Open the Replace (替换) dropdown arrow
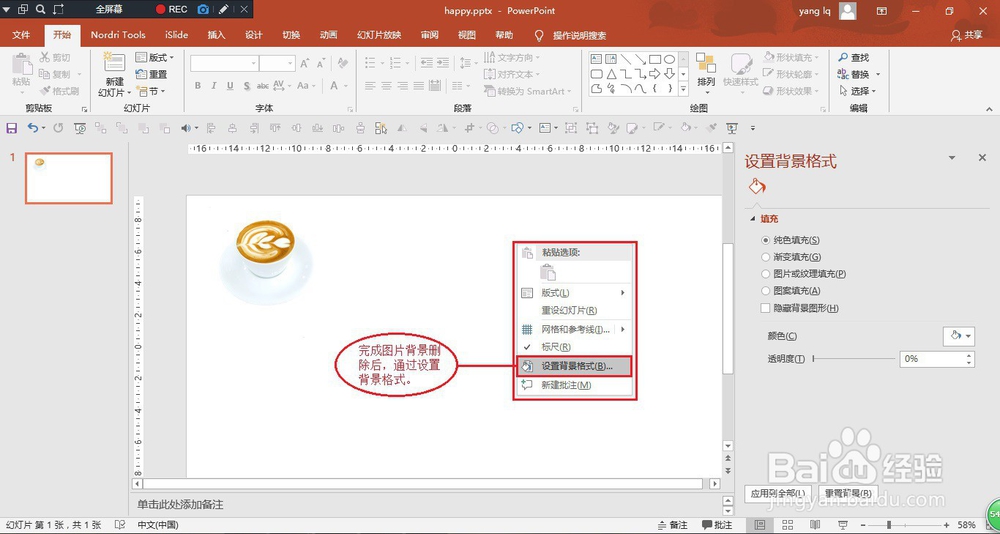This screenshot has width=1000, height=534. 878,75
